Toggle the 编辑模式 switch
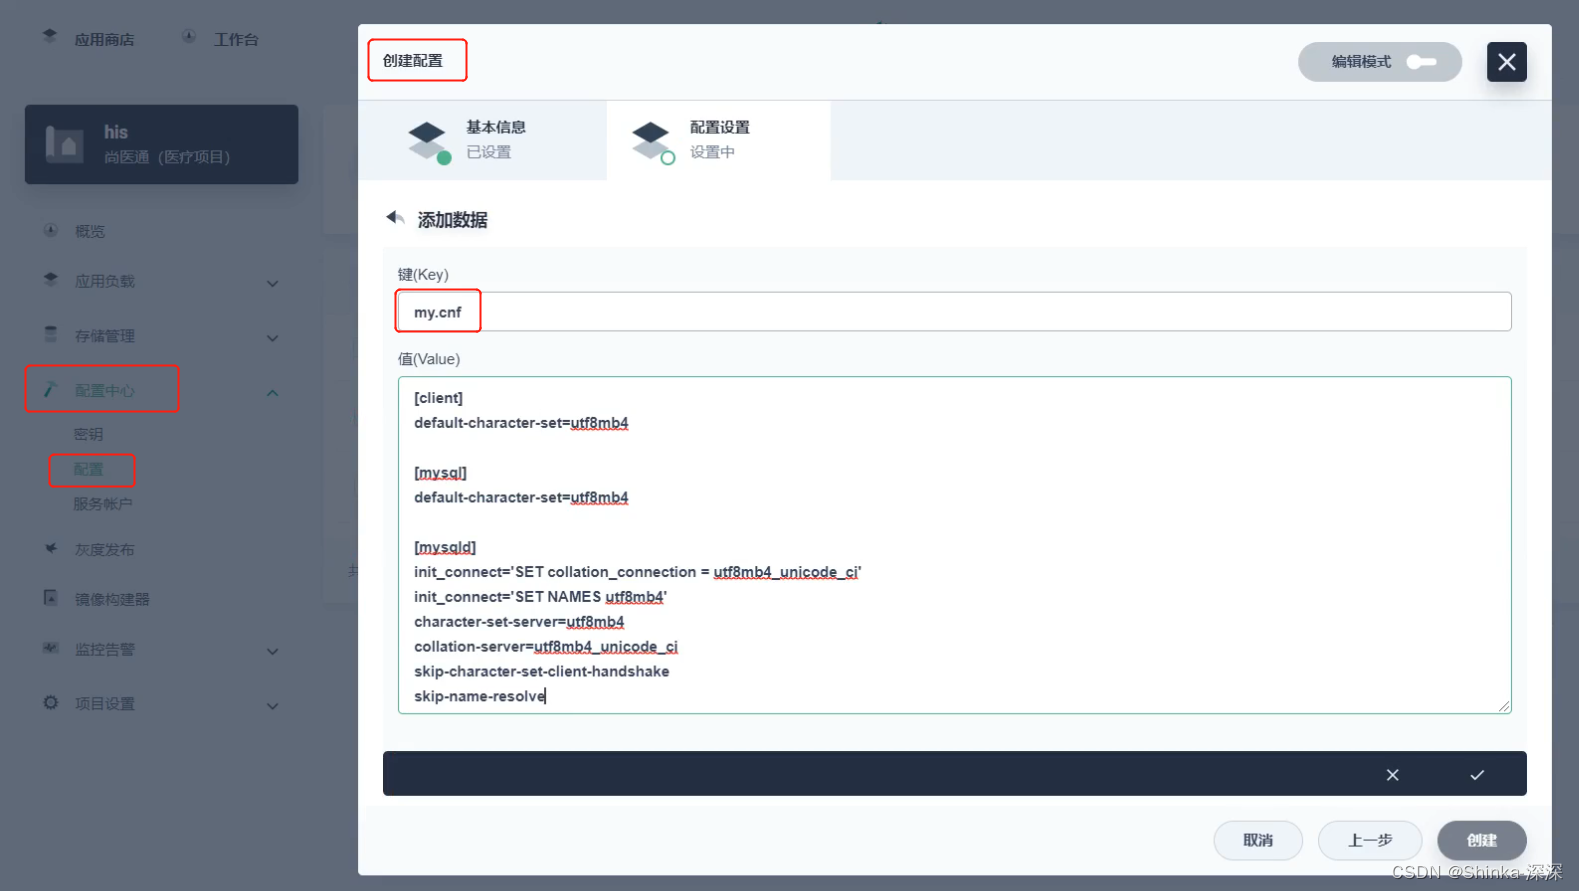Image resolution: width=1579 pixels, height=891 pixels. pos(1421,62)
